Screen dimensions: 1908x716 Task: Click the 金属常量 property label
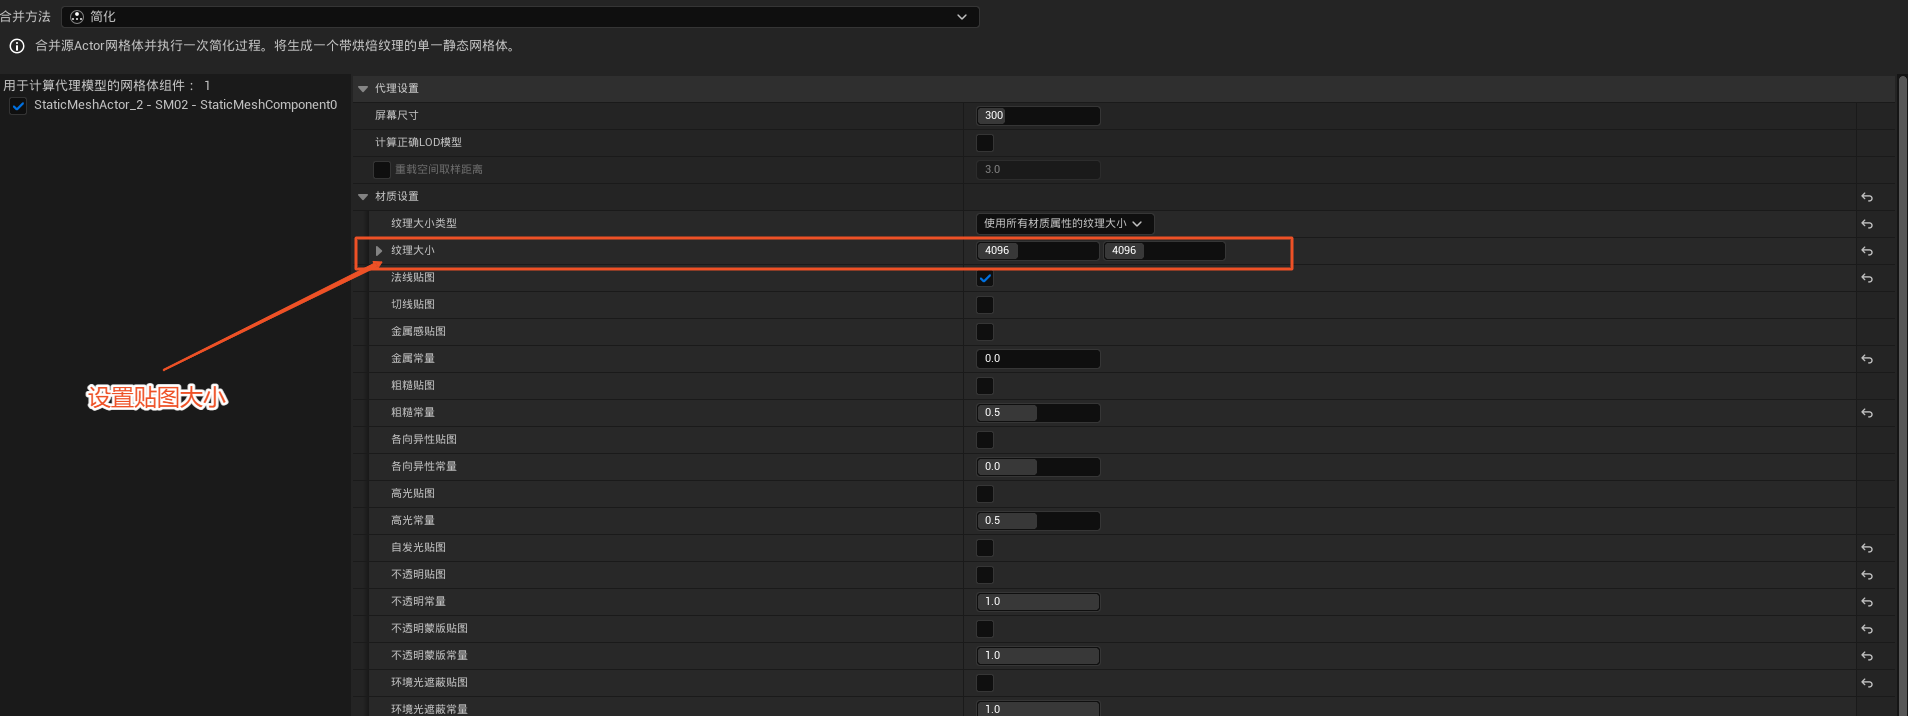point(413,359)
